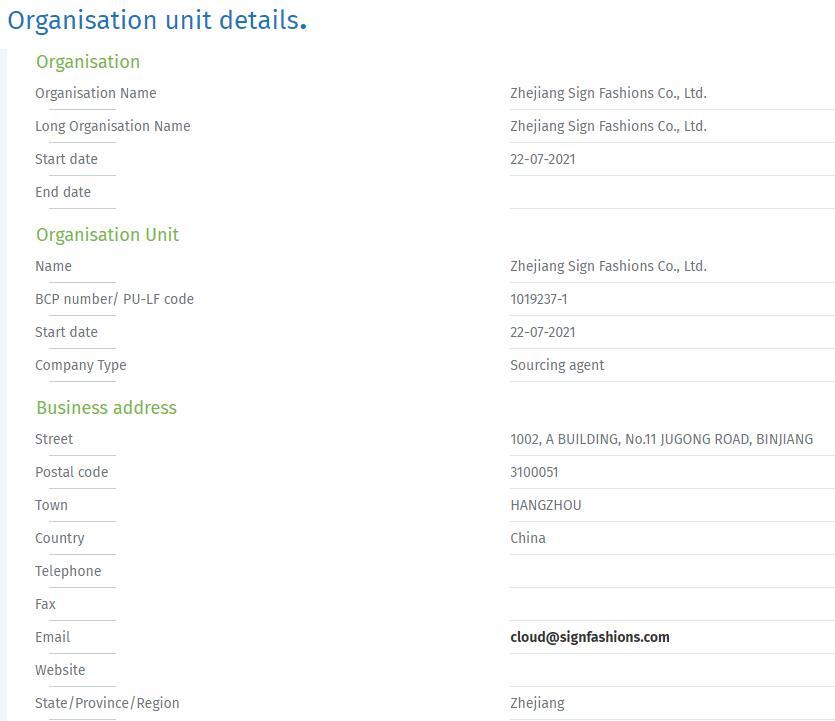Click the Business address section heading
The height and width of the screenshot is (721, 835).
[x=106, y=408]
